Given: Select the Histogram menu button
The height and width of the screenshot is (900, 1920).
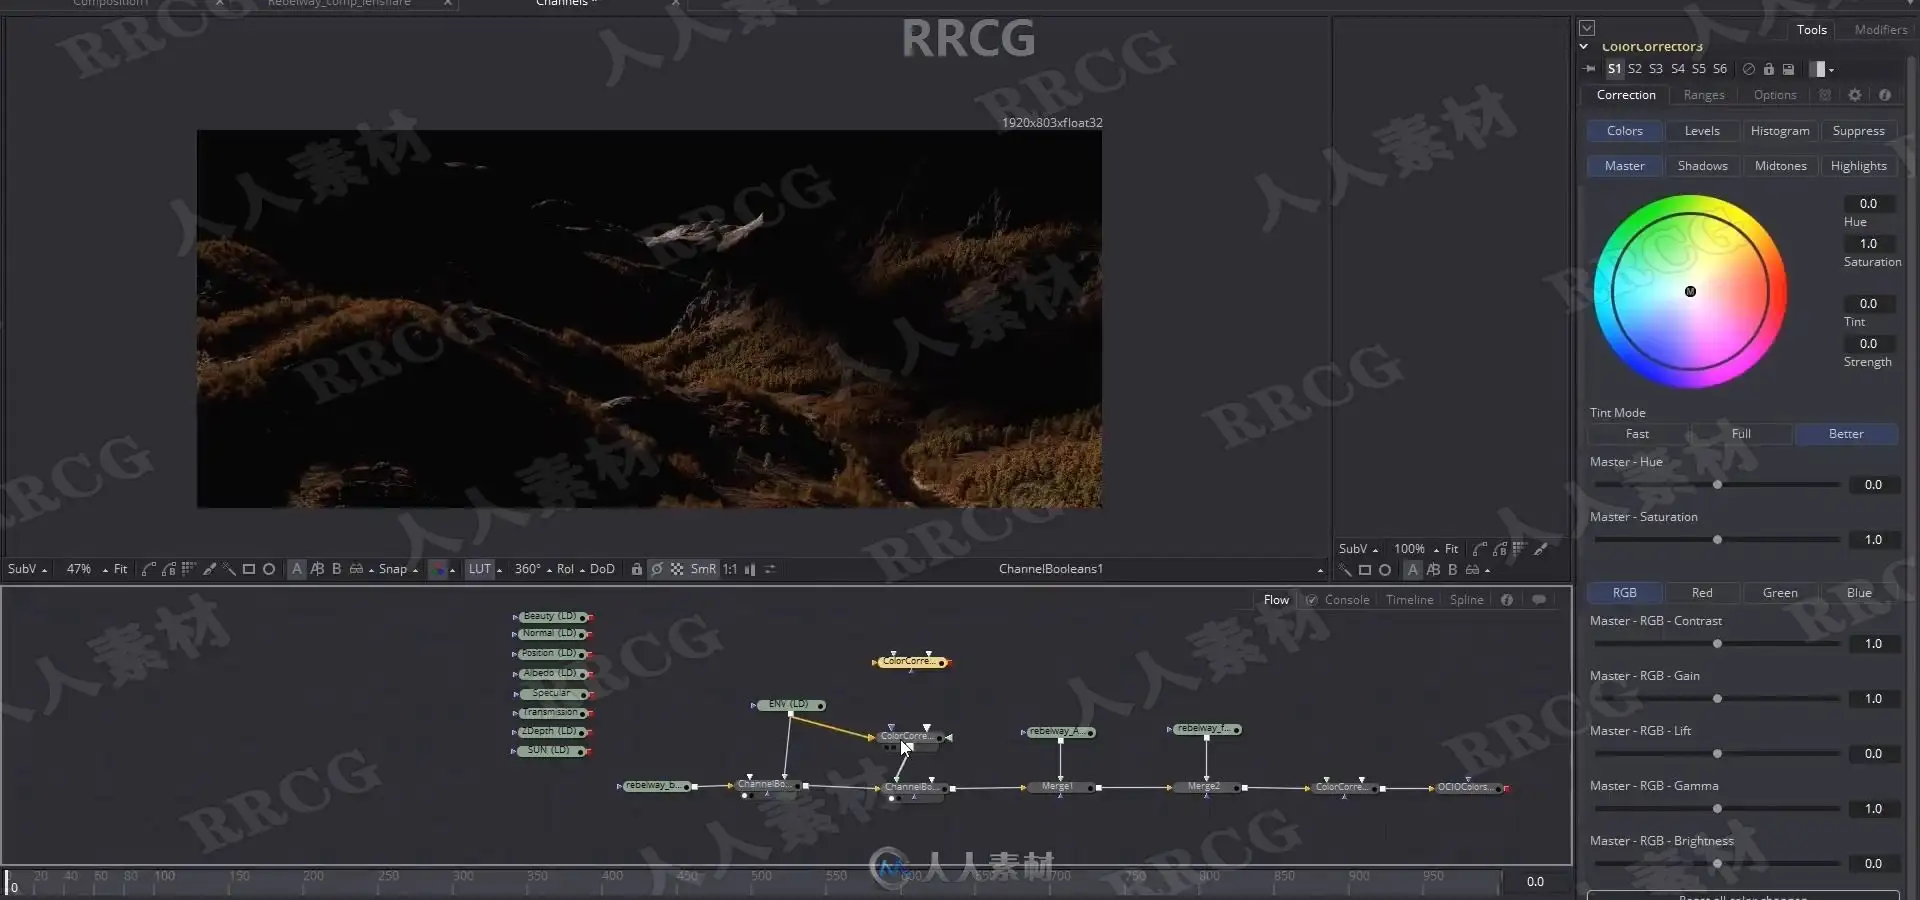Looking at the screenshot, I should tap(1780, 131).
